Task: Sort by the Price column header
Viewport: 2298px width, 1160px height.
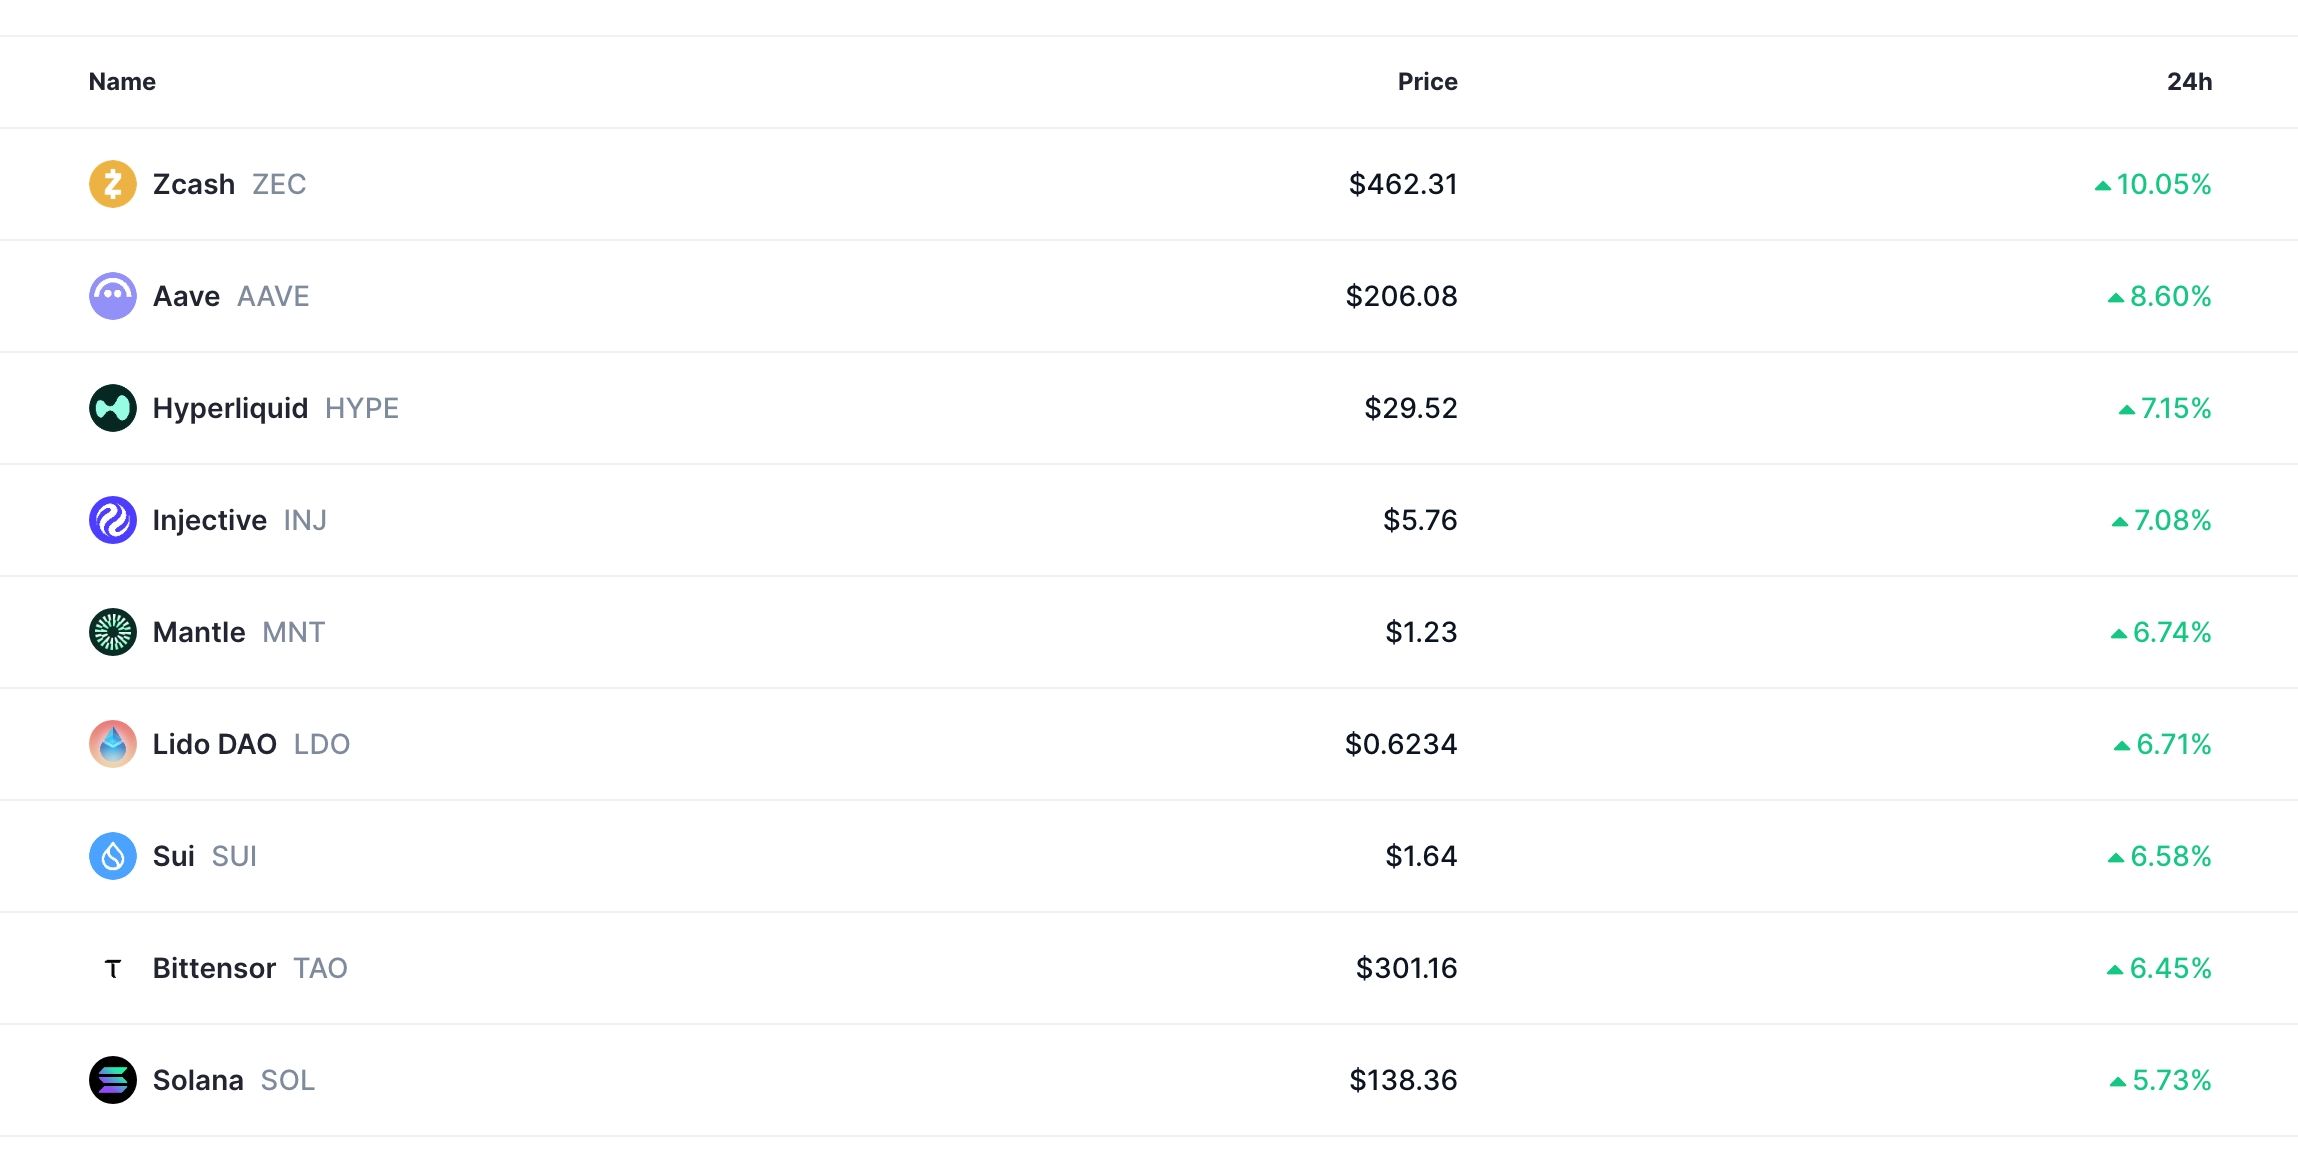Action: pyautogui.click(x=1427, y=82)
